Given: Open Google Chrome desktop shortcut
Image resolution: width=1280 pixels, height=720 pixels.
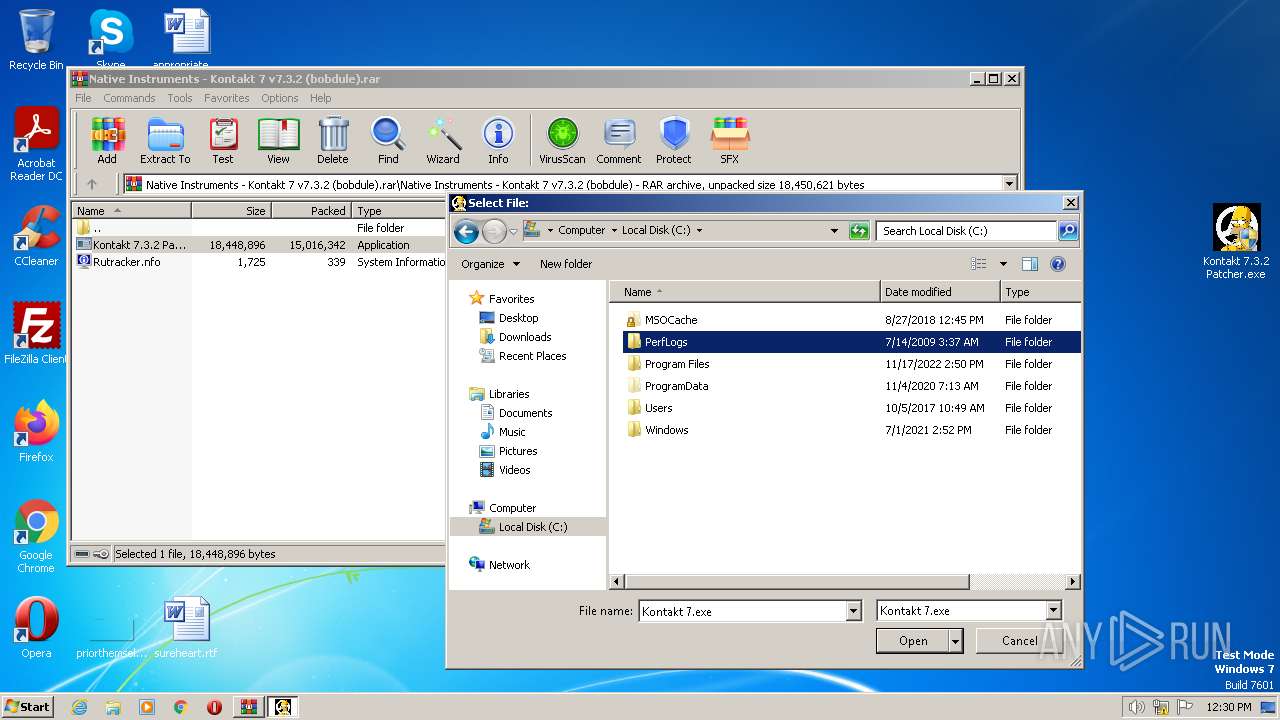Looking at the screenshot, I should 36,537.
